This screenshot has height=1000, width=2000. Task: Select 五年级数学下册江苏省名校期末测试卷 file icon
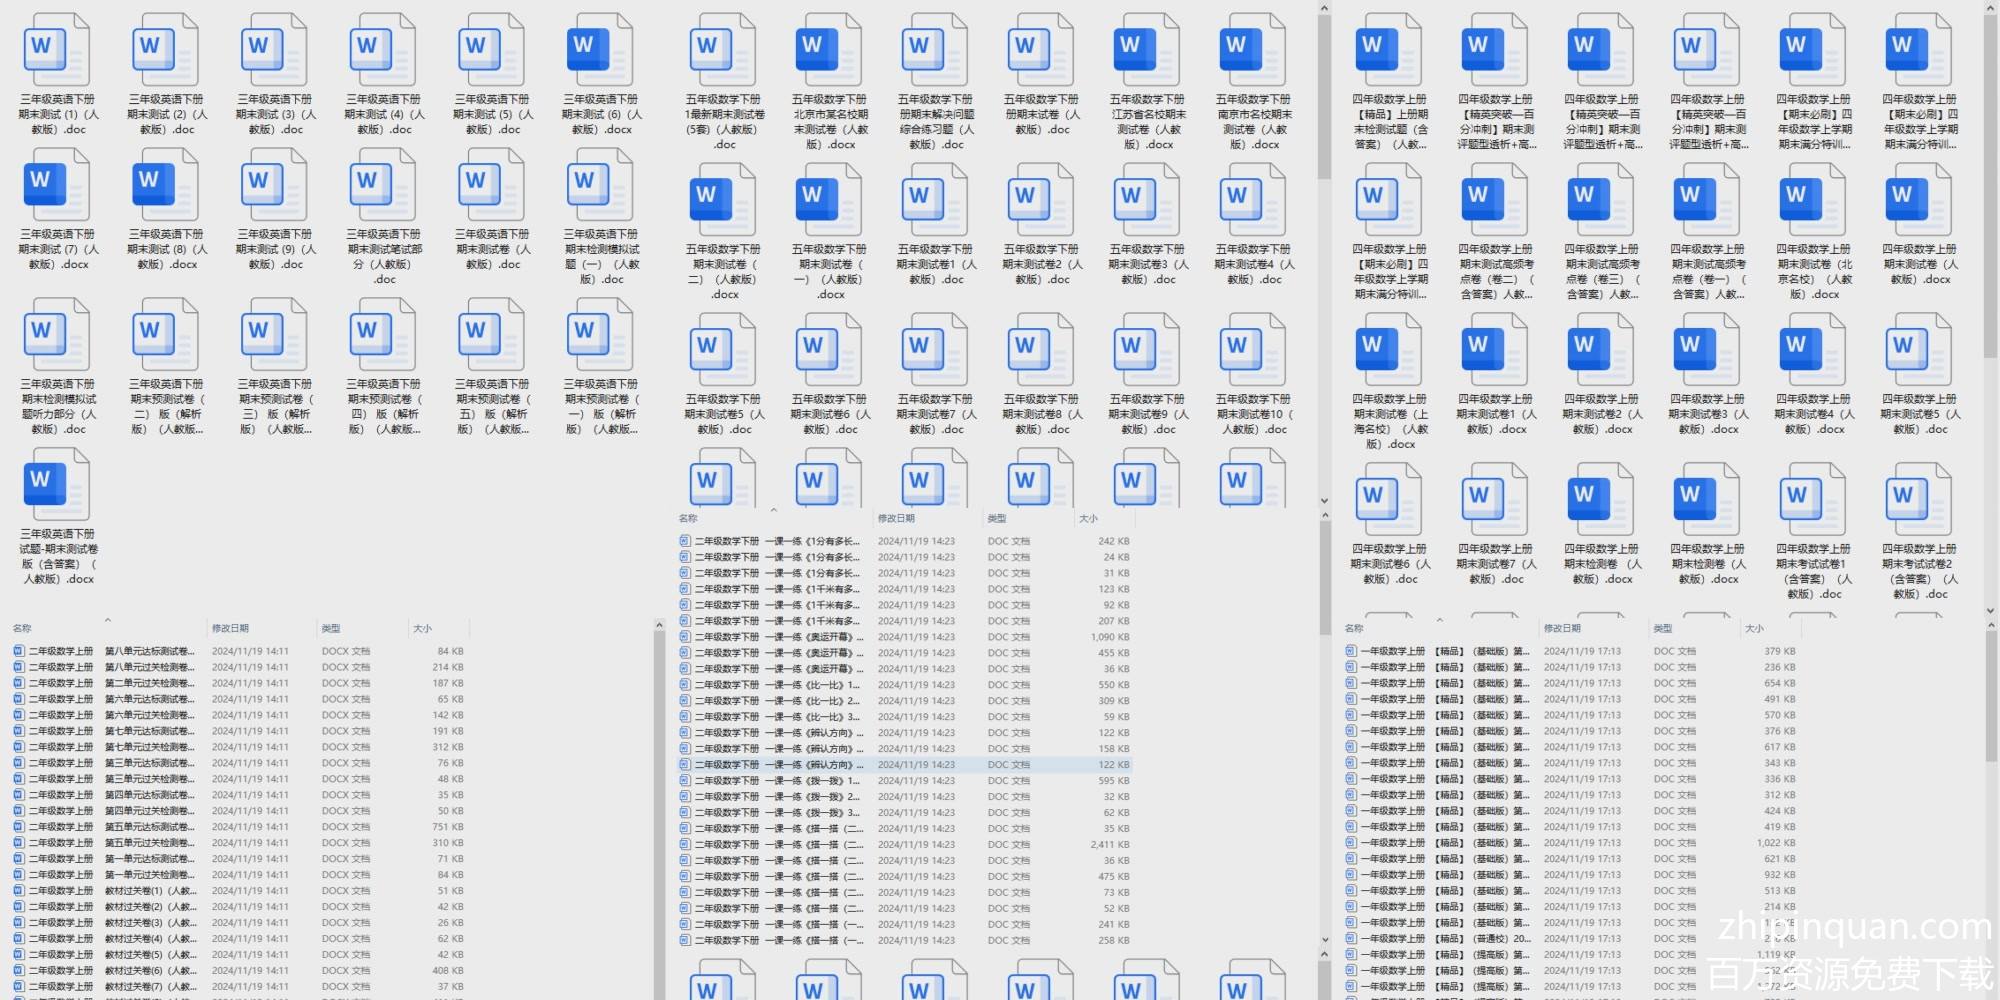tap(1147, 50)
